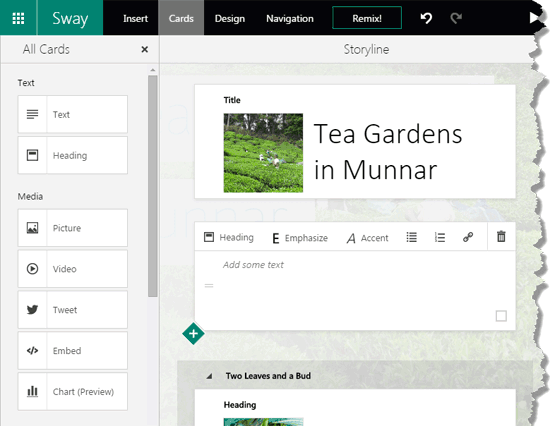Screen dimensions: 550x426
Task: Switch to the Cards tab
Action: point(181,18)
